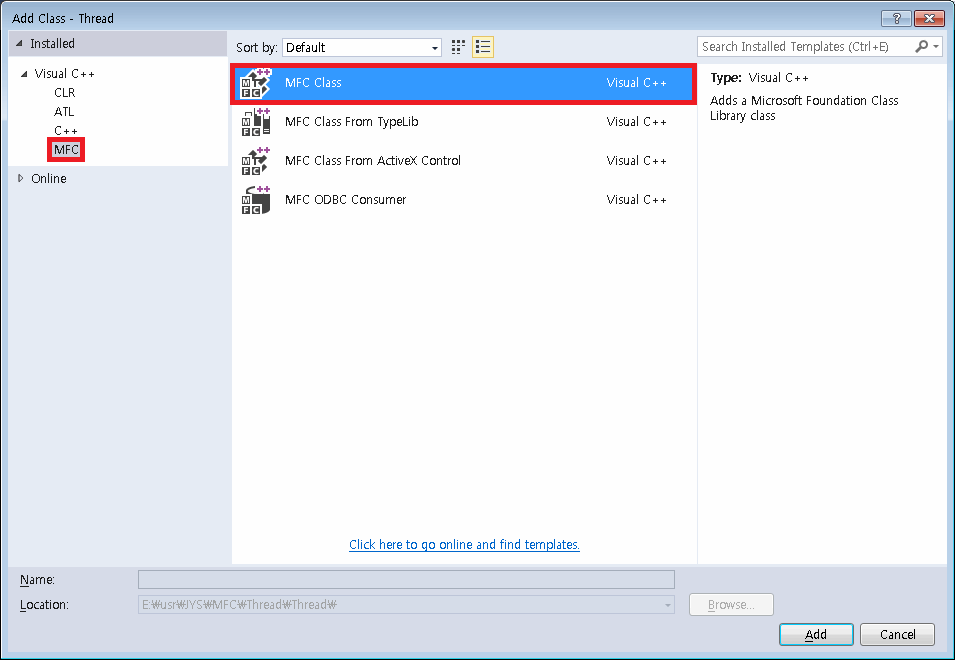Collapse the Visual C++ tree node
This screenshot has height=660, width=955.
pos(24,74)
